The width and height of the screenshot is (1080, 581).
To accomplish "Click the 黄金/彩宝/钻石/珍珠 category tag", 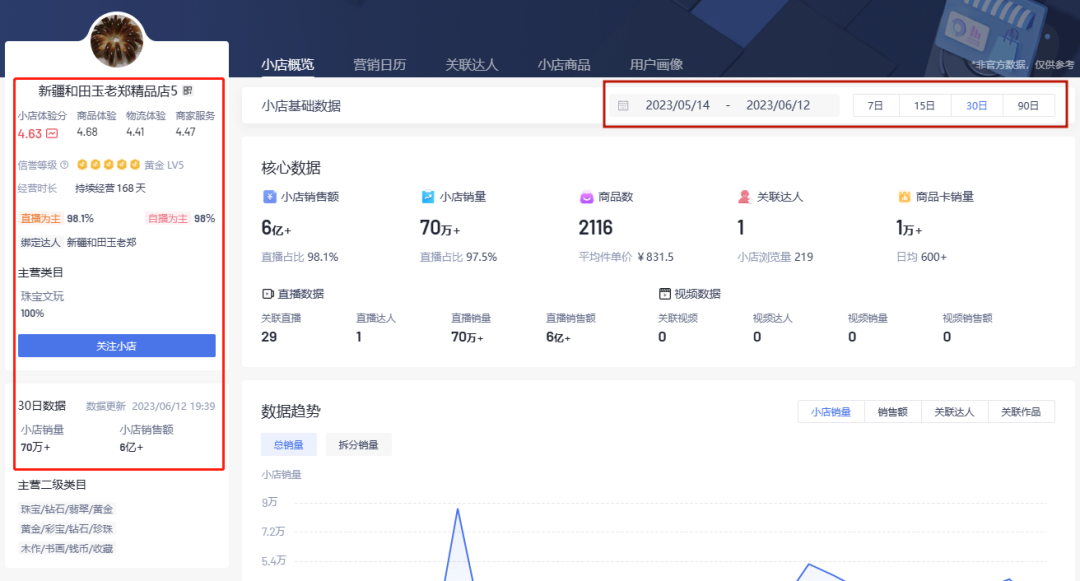I will (66, 529).
